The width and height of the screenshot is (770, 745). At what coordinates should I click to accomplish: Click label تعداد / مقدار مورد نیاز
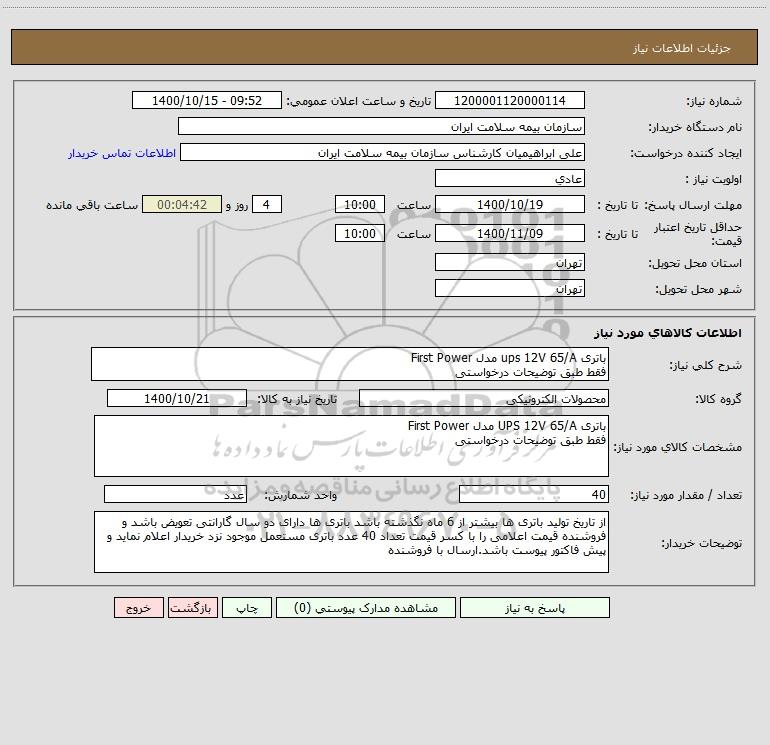pyautogui.click(x=686, y=496)
